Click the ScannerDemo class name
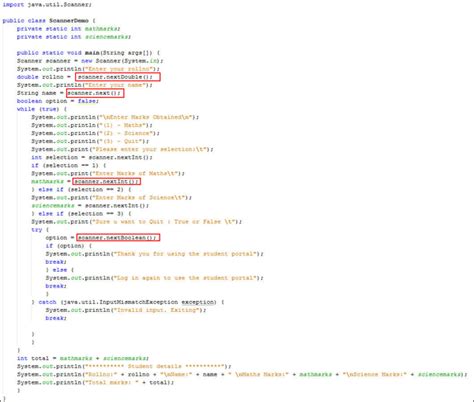The width and height of the screenshot is (474, 402). tap(69, 21)
